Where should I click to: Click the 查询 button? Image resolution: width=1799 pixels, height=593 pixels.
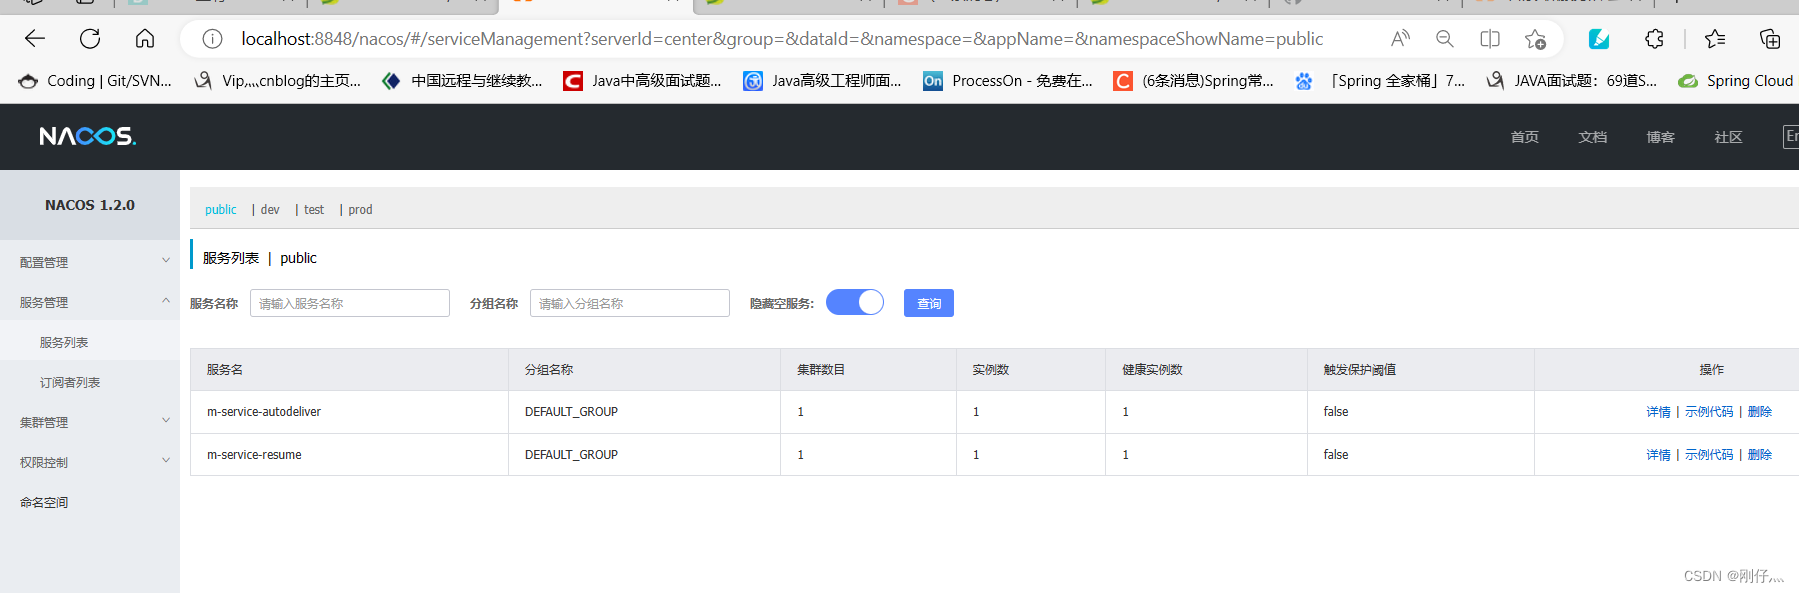pos(929,303)
